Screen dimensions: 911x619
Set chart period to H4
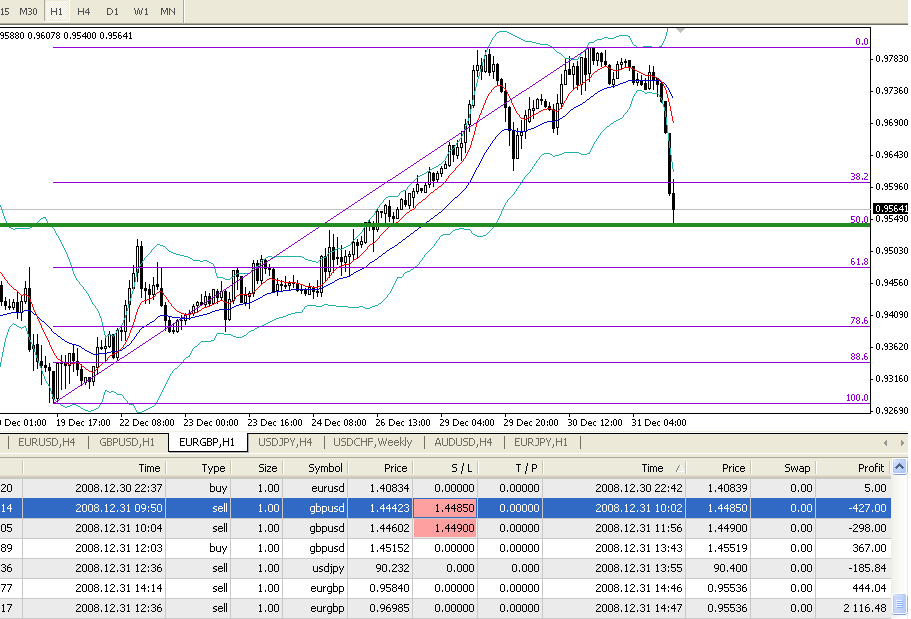click(x=84, y=10)
